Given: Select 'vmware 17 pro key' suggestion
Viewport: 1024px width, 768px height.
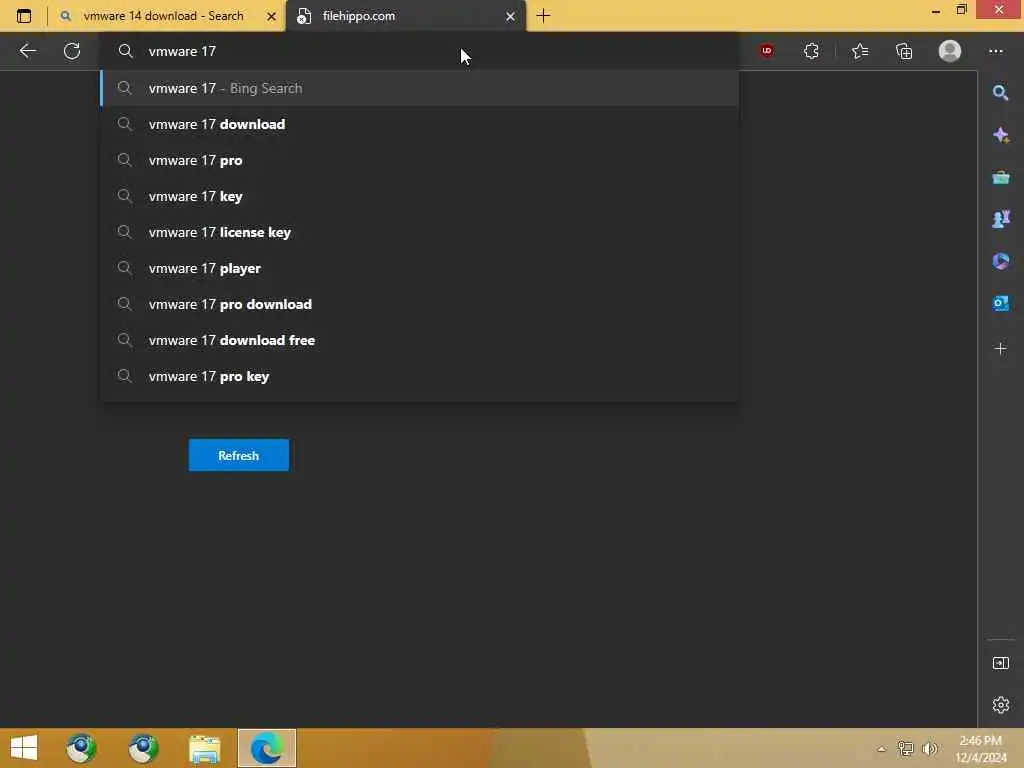Looking at the screenshot, I should (x=419, y=376).
